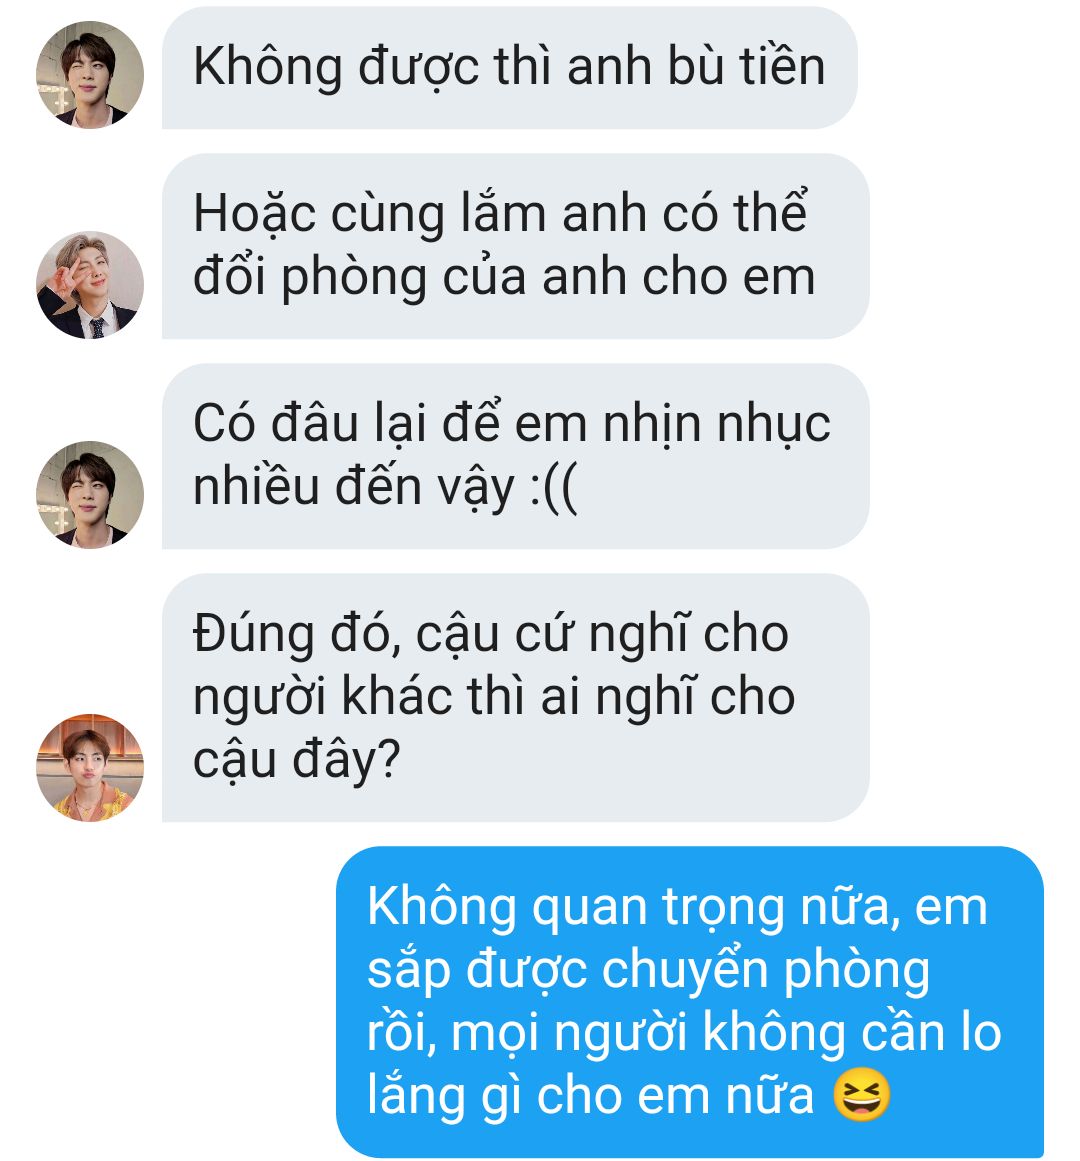
Task: Tap the line "Có đâu lại để em nhịn nhục"
Action: click(512, 424)
